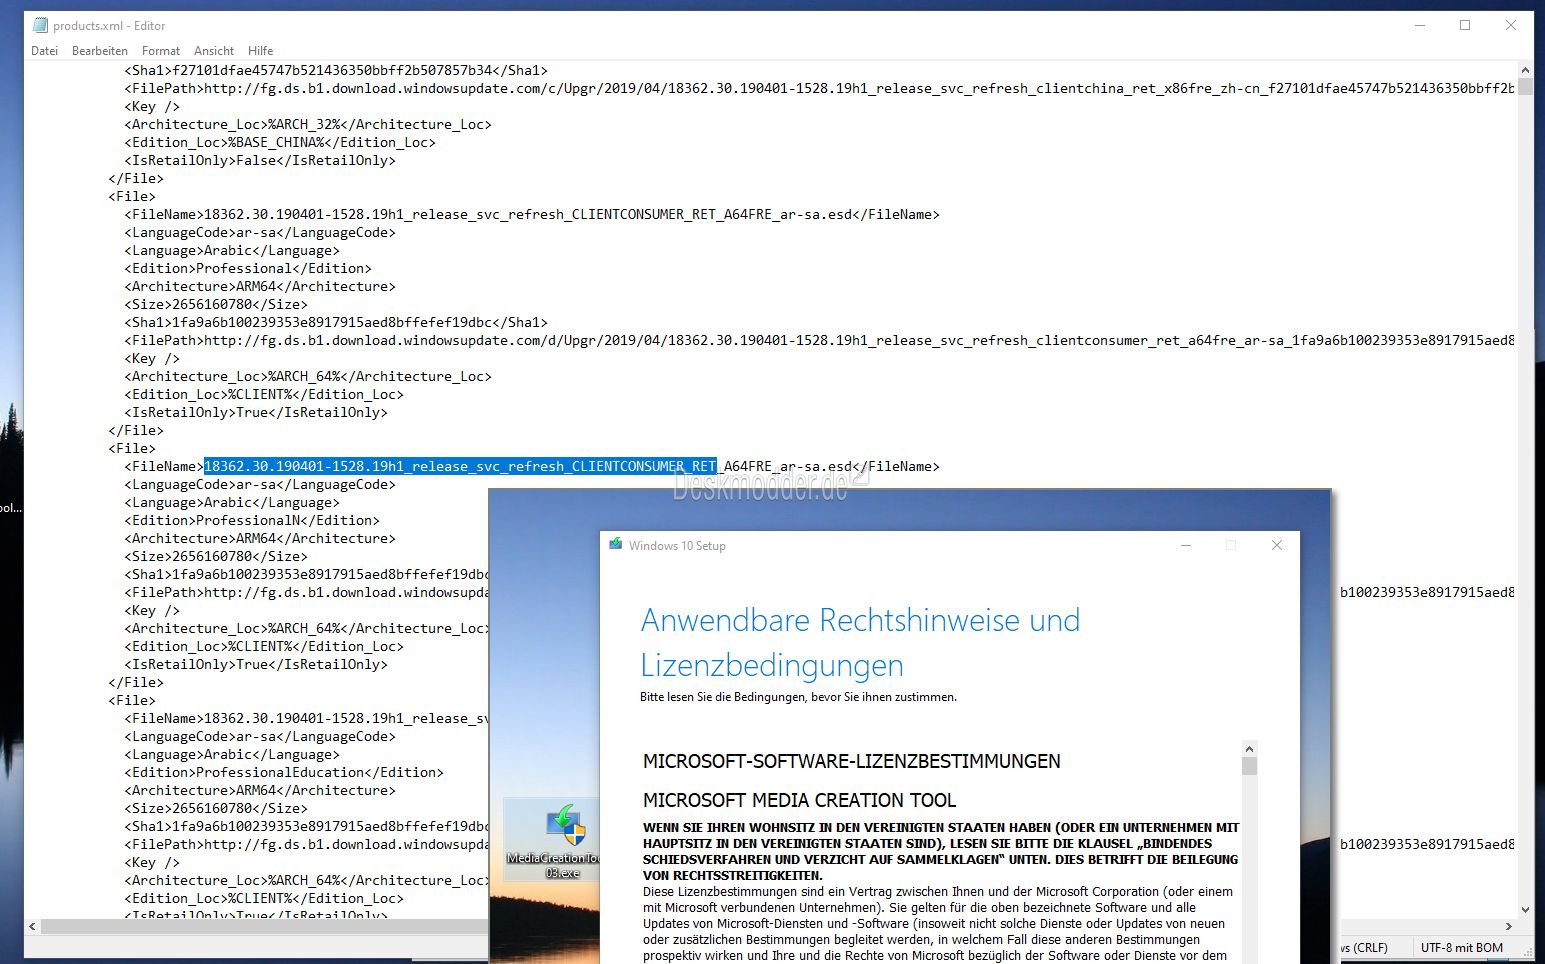Click the ProfessionalEducation Edition line
The width and height of the screenshot is (1545, 964).
(x=284, y=772)
